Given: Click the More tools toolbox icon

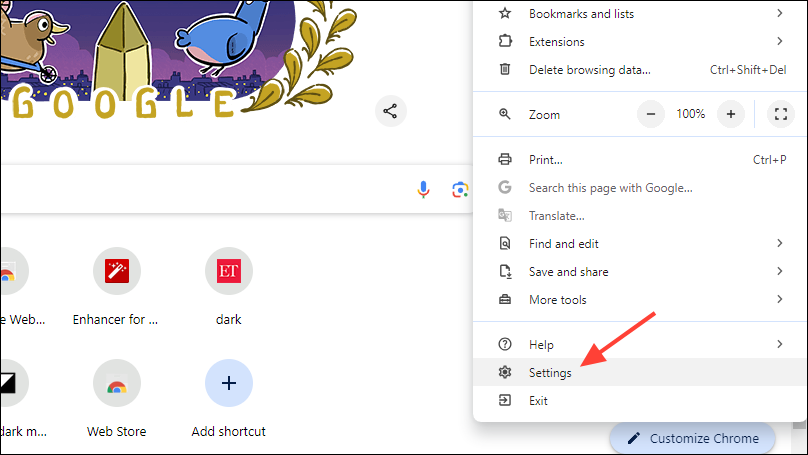Looking at the screenshot, I should tap(505, 299).
